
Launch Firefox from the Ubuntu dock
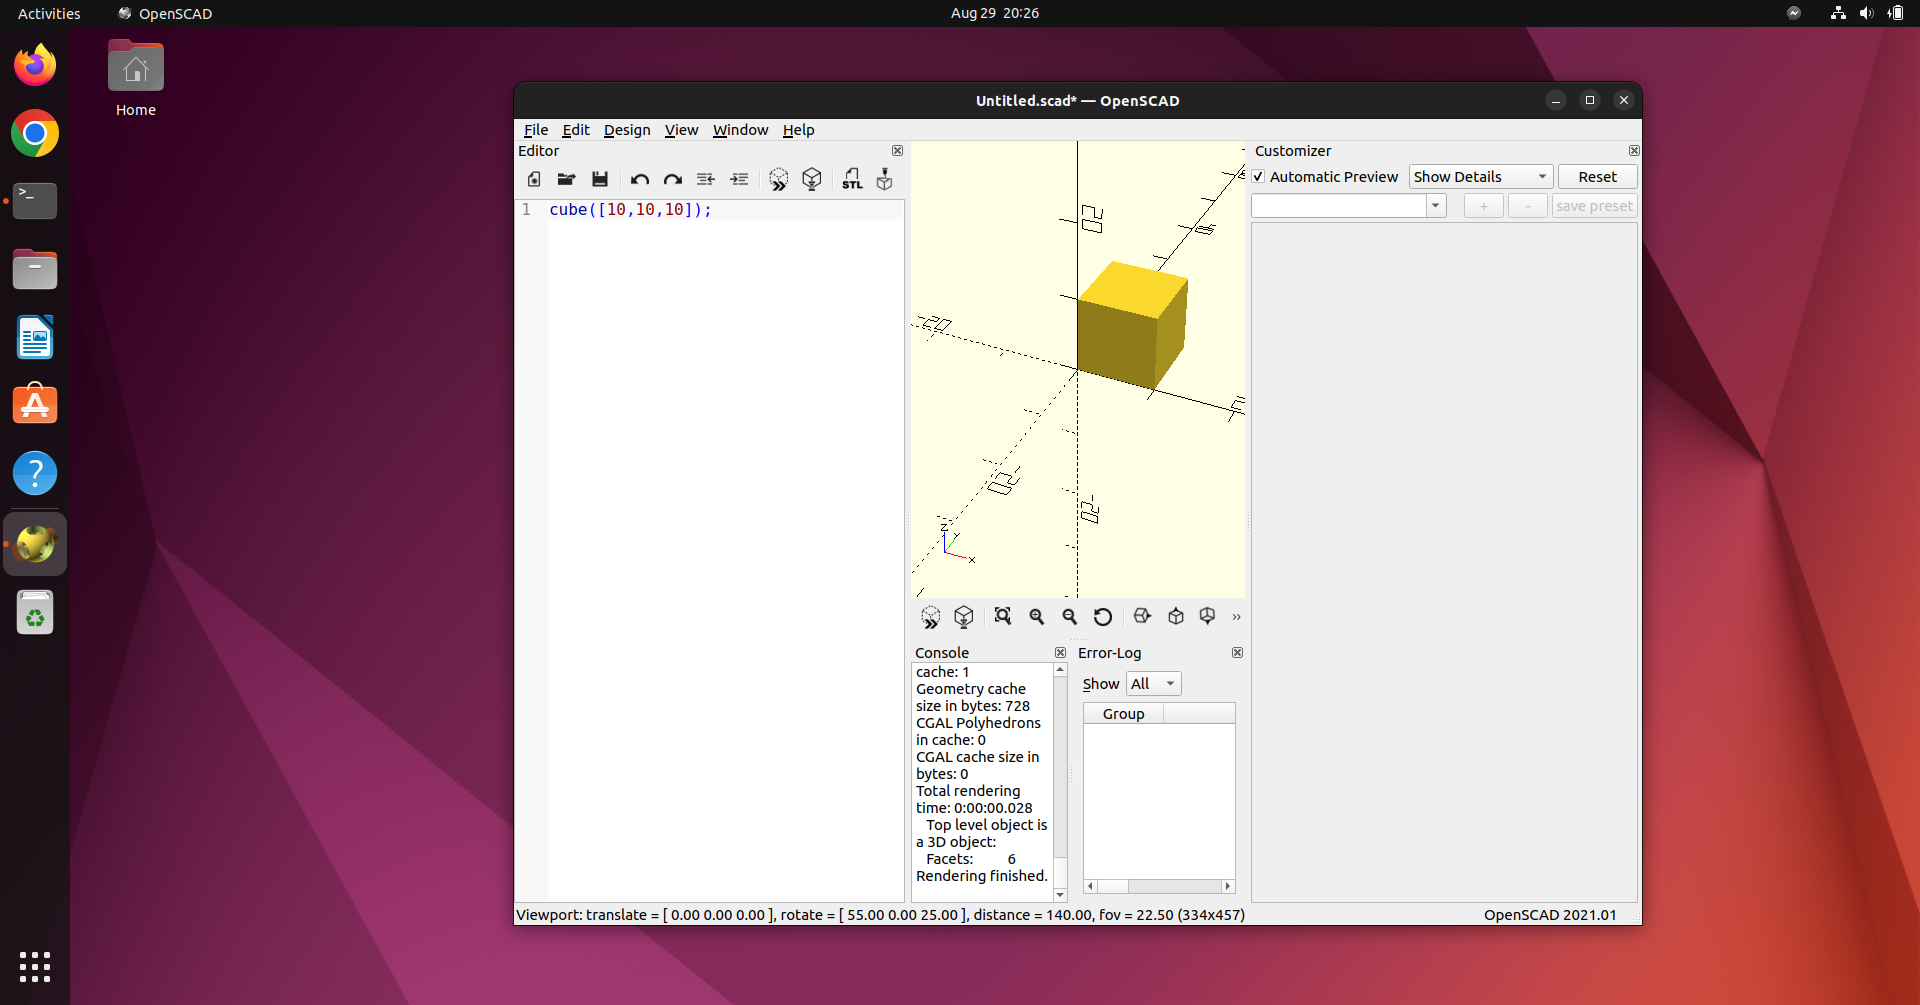34,64
